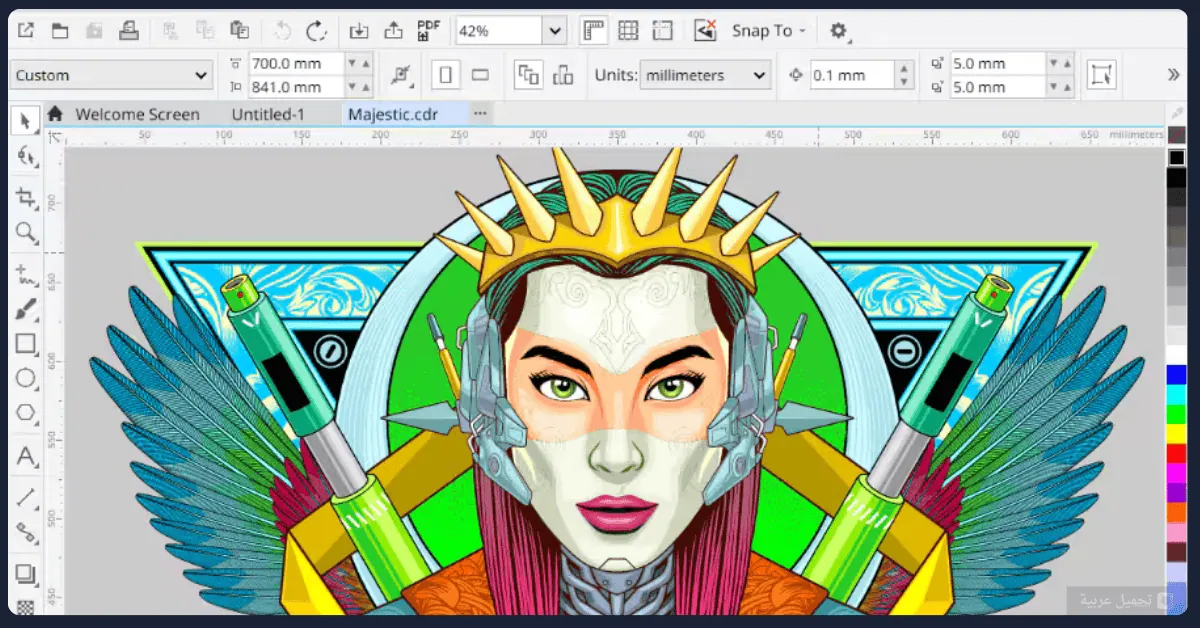The width and height of the screenshot is (1200, 628).
Task: Pick the white swatch in the palette
Action: coord(1177,354)
